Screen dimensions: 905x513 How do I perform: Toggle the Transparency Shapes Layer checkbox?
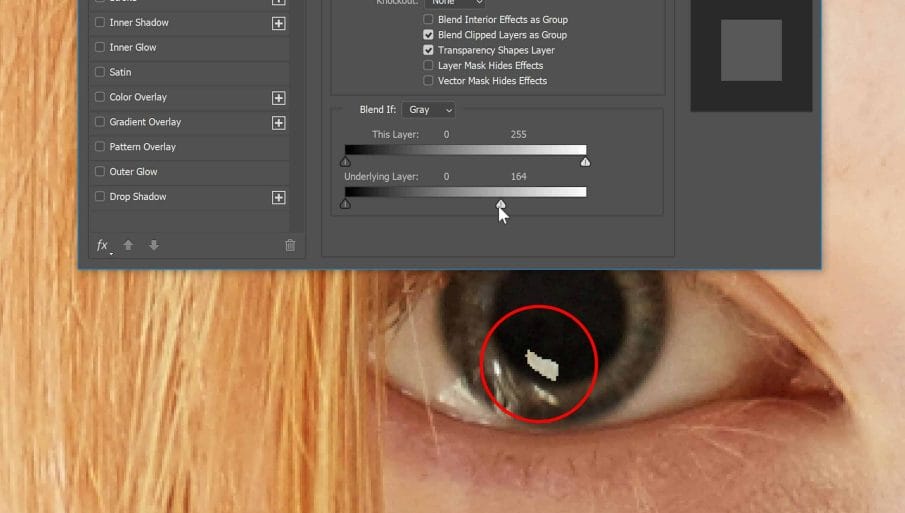coord(429,50)
